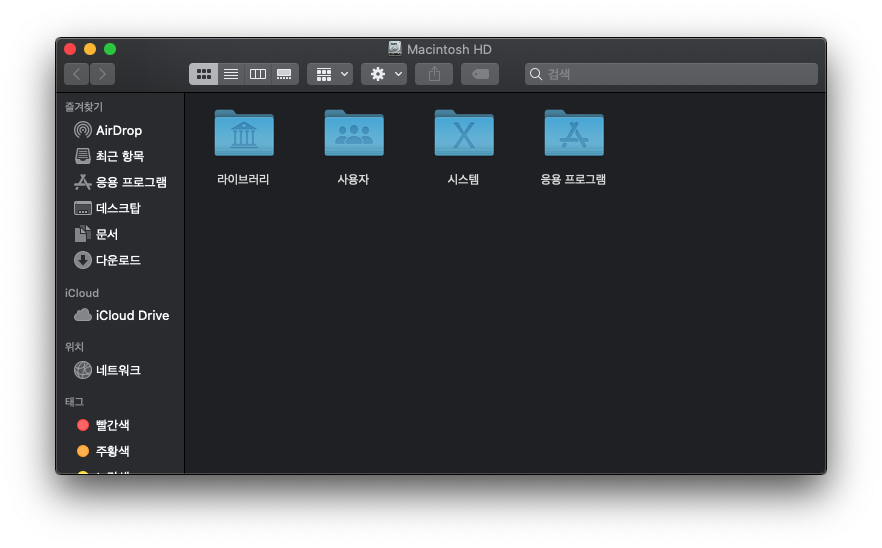Open iCloud Drive in sidebar
This screenshot has width=882, height=548.
click(x=122, y=316)
